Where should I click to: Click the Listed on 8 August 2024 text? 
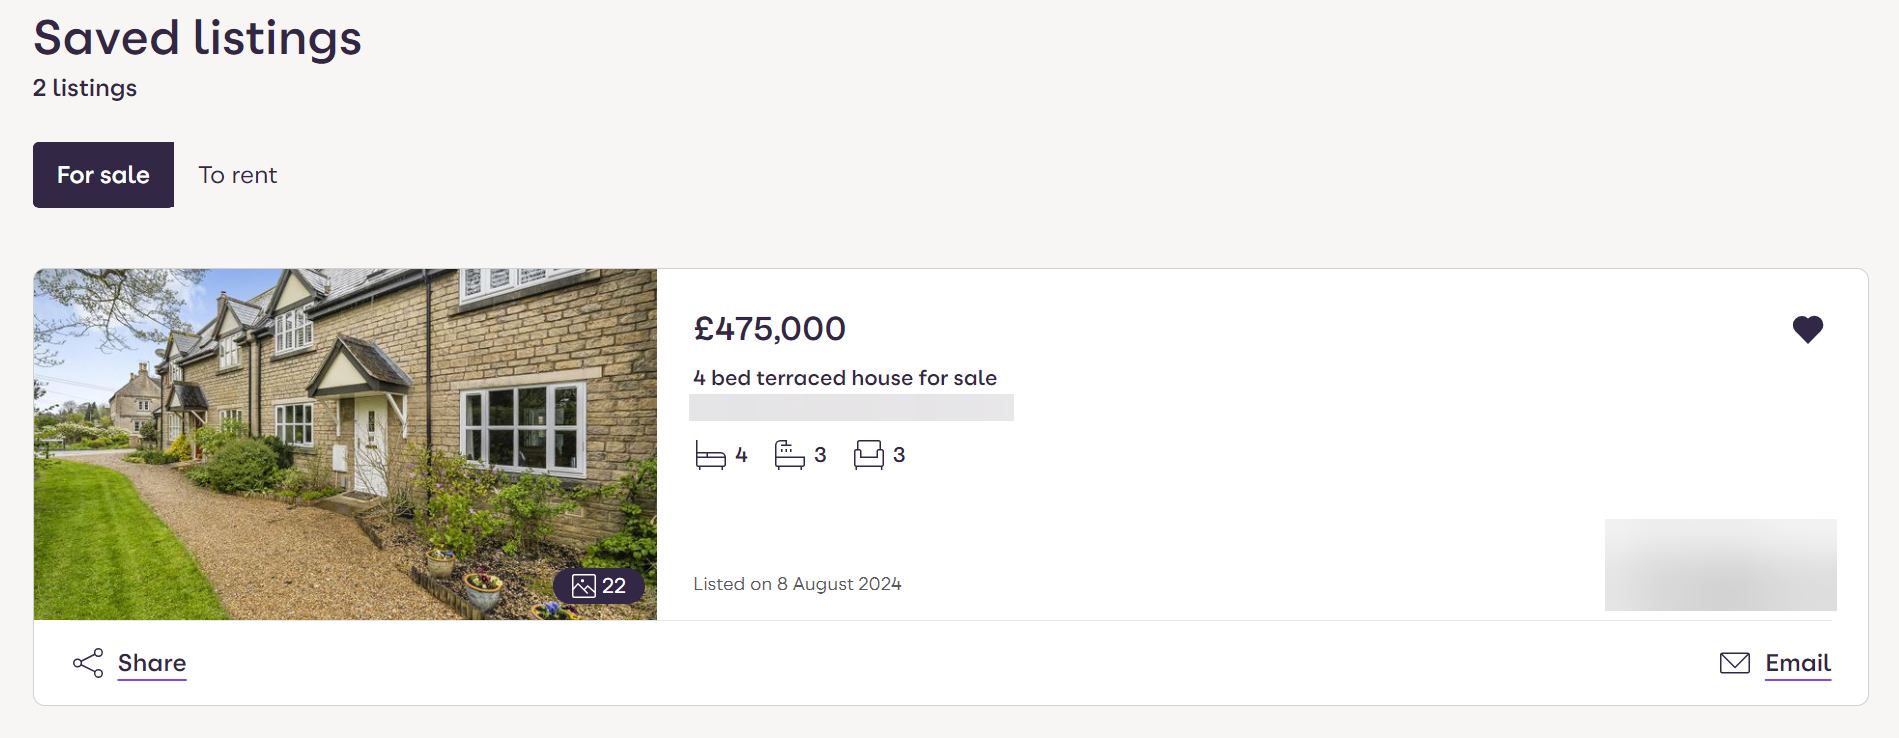797,584
